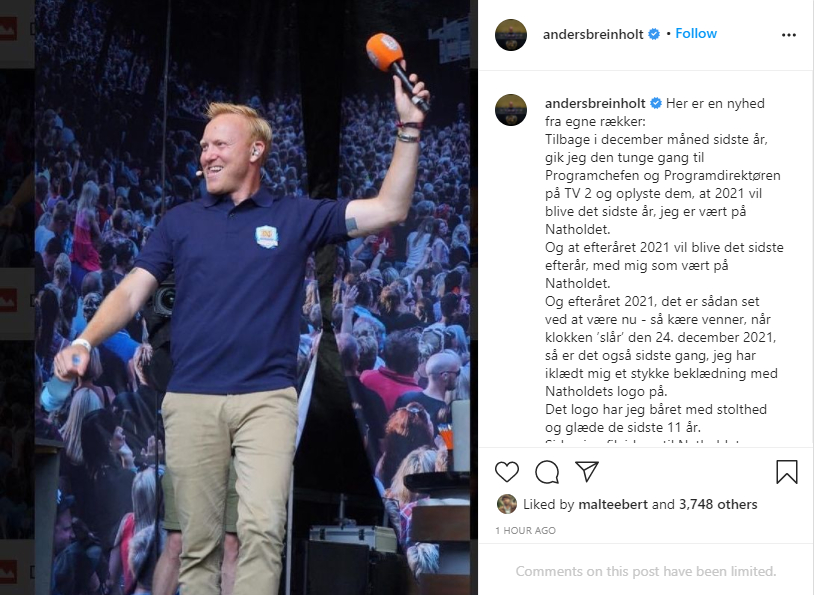The width and height of the screenshot is (814, 595).
Task: Click the malteebert liker avatar
Action: point(507,504)
